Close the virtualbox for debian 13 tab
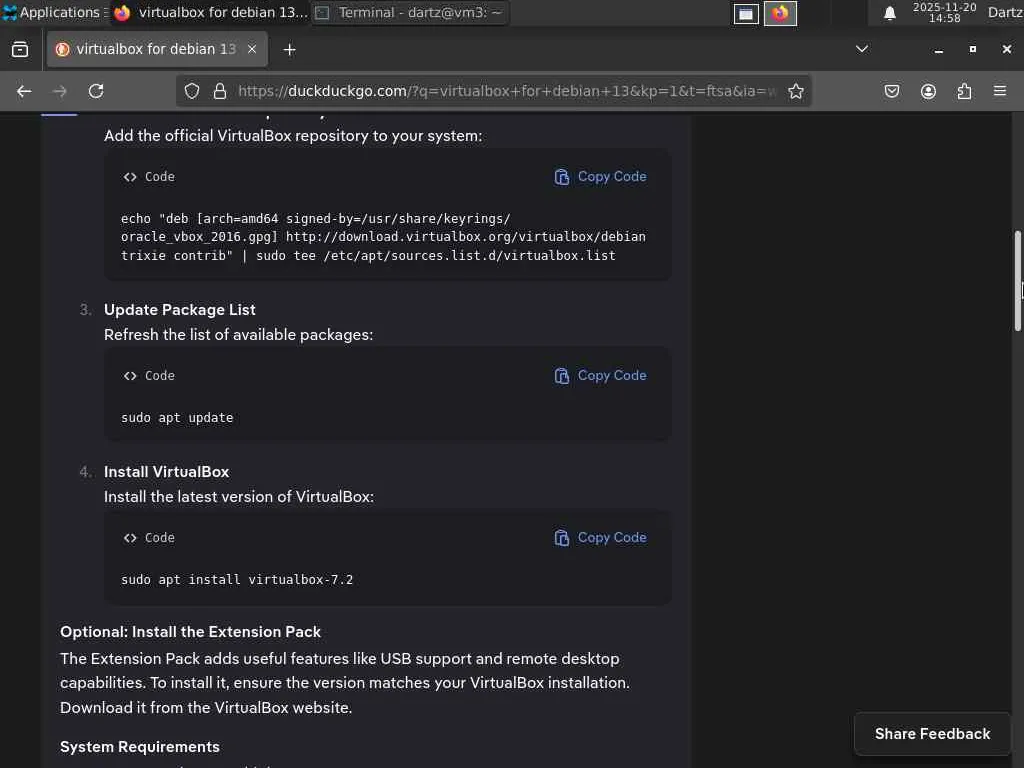This screenshot has width=1024, height=768. (252, 49)
